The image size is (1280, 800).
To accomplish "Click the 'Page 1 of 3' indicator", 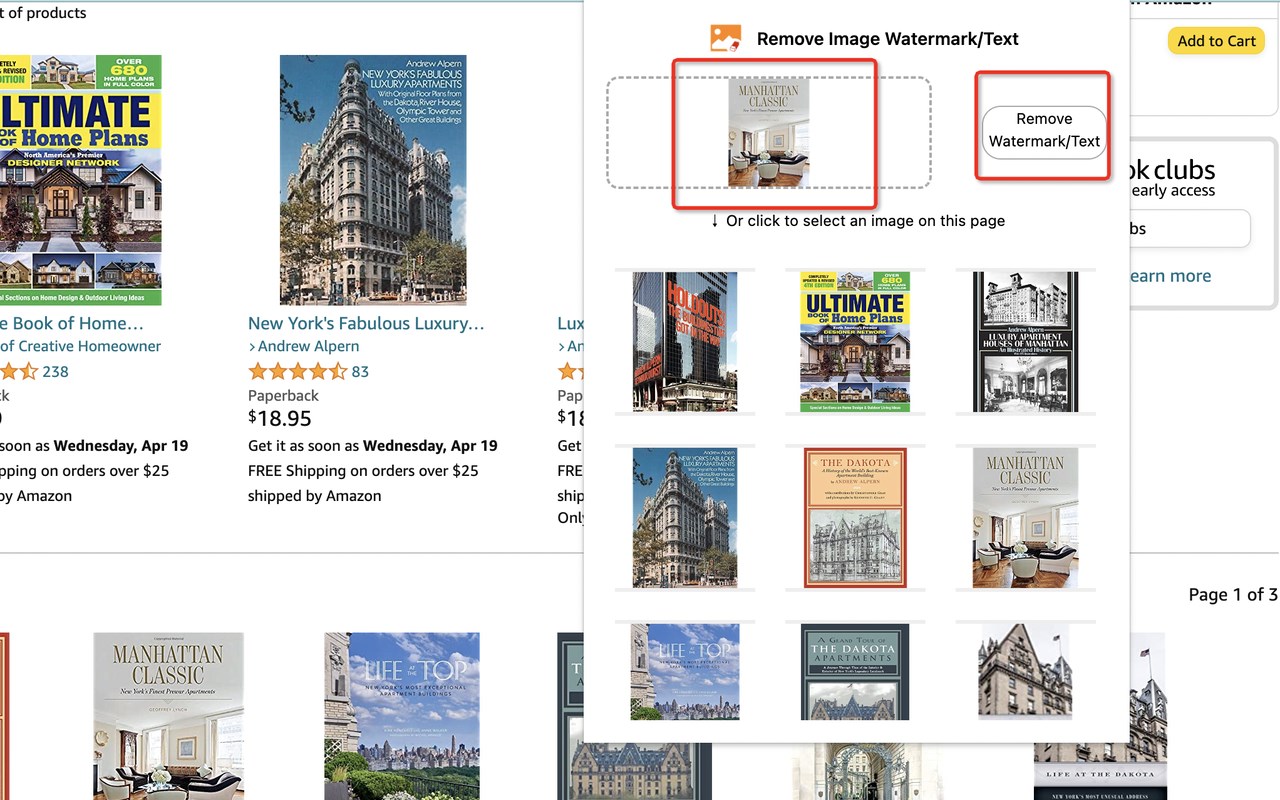I will coord(1233,594).
